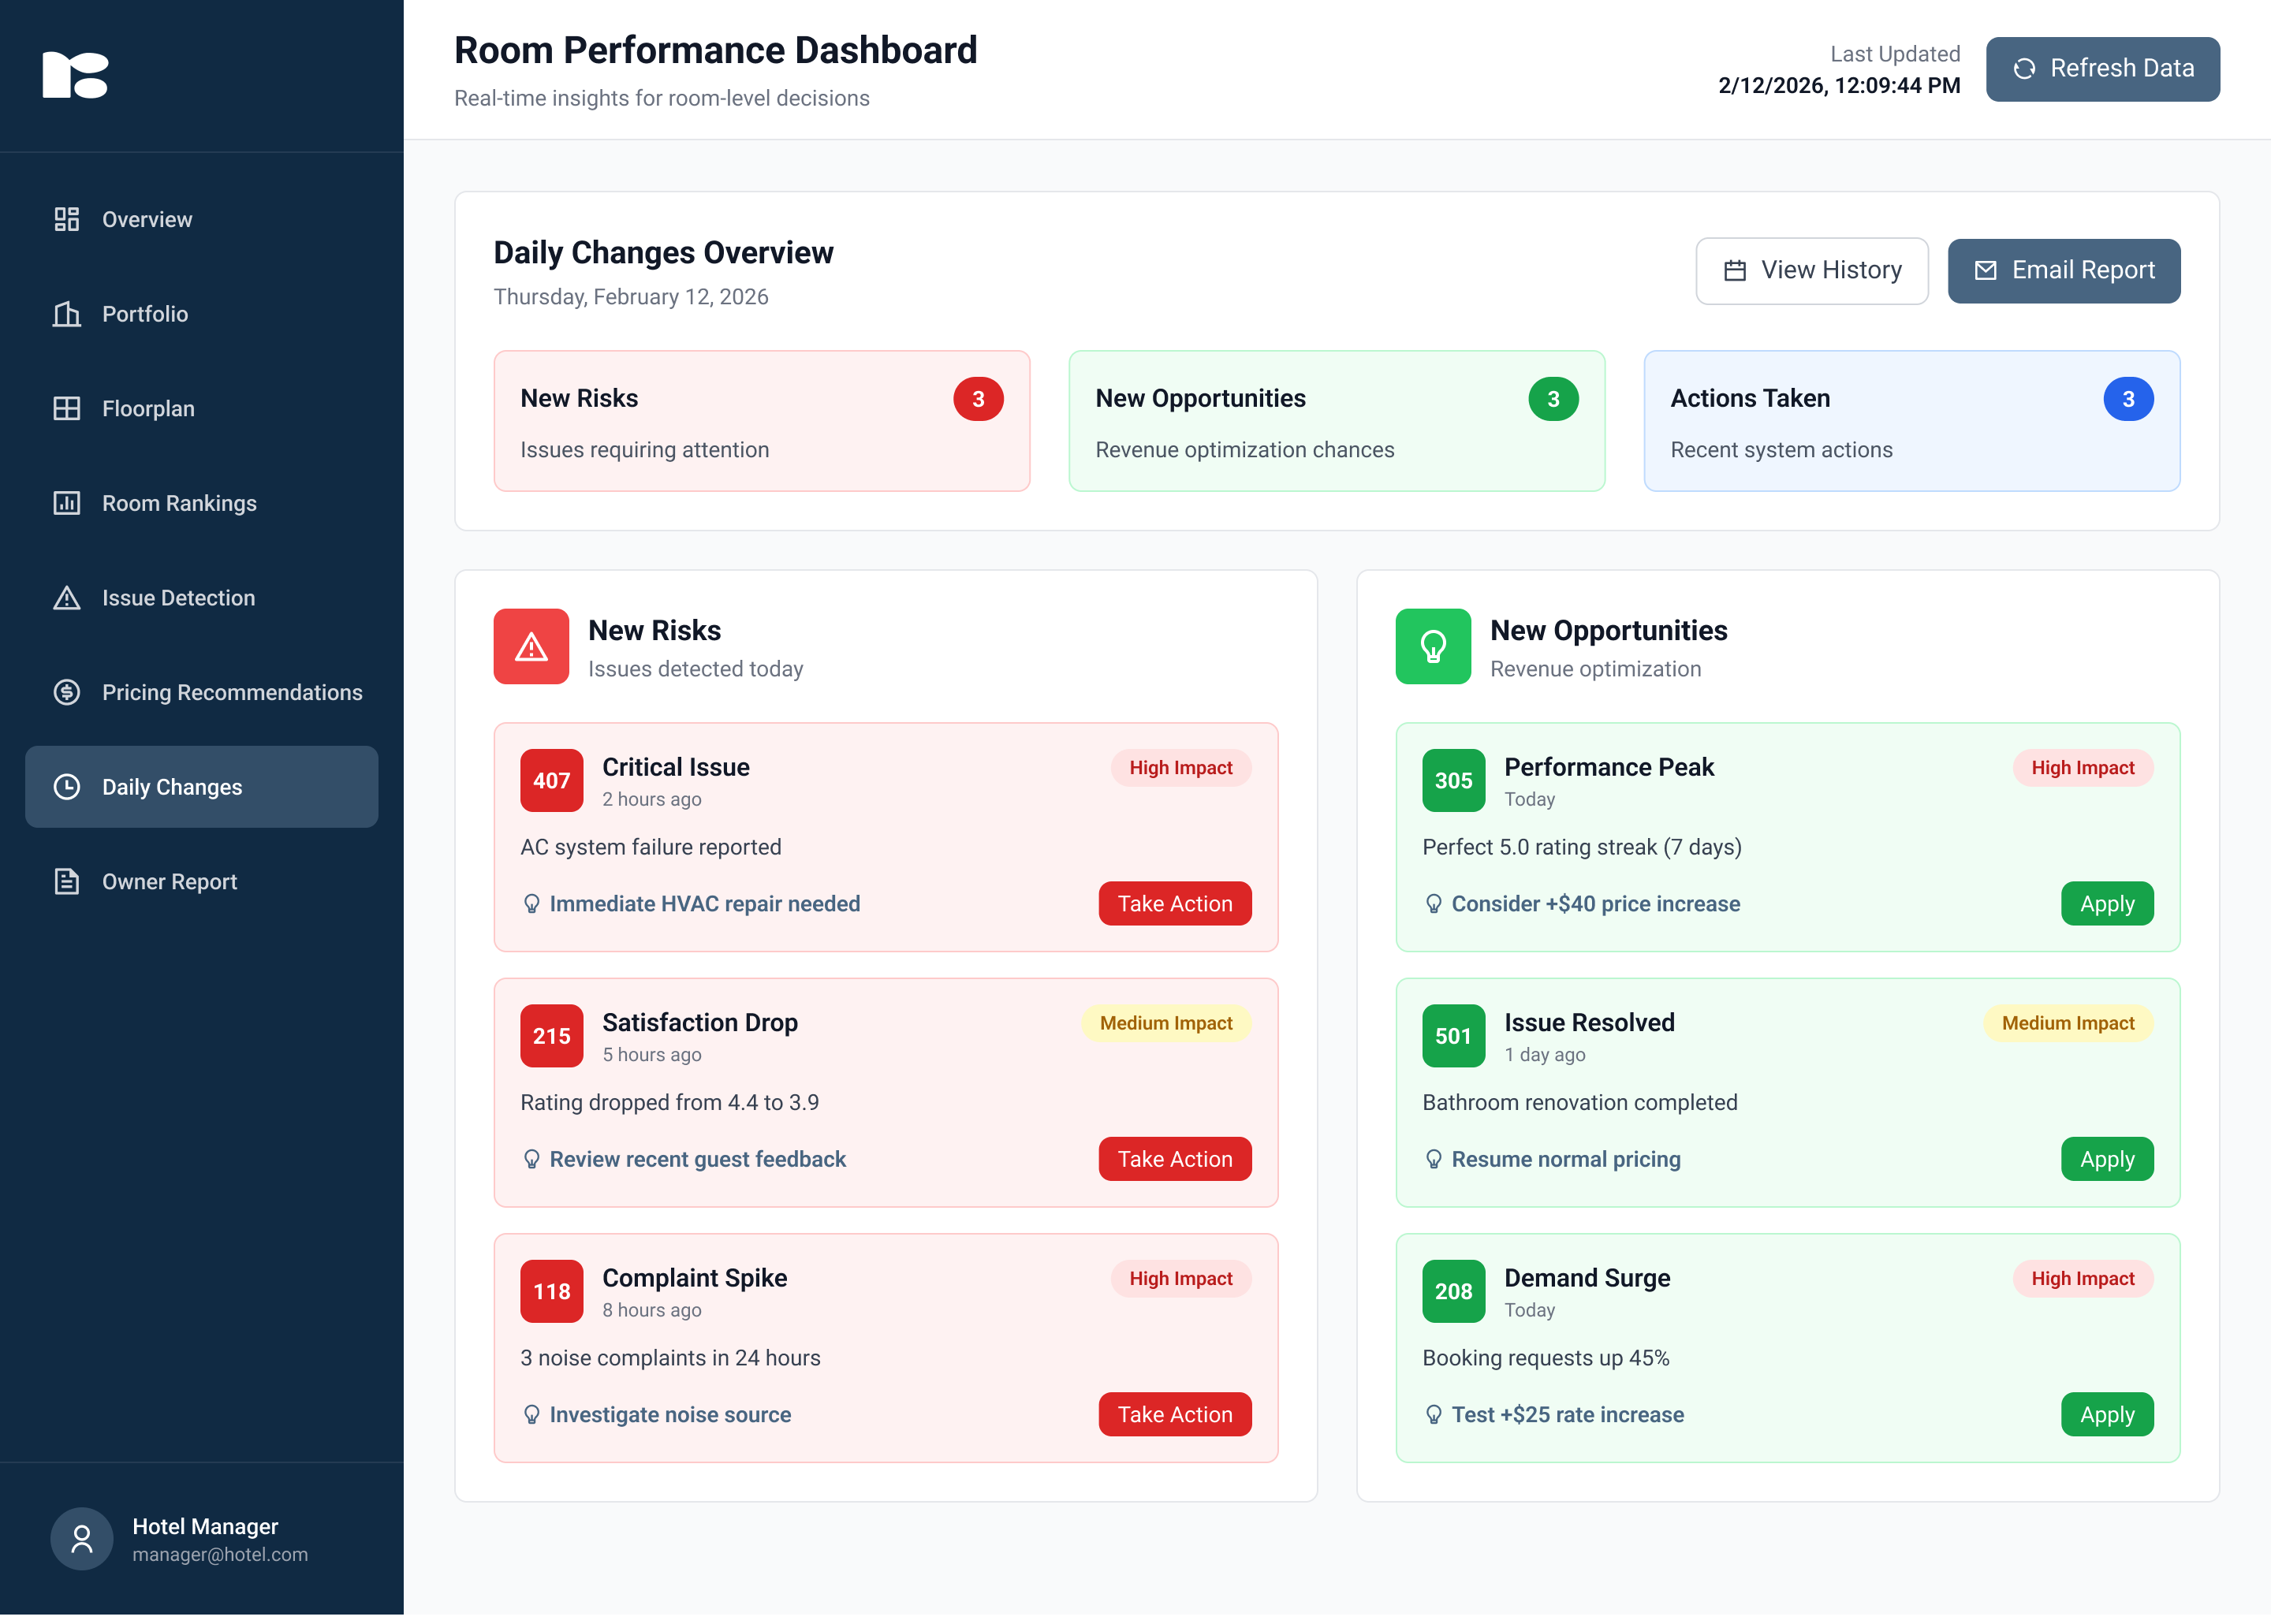Click the red New Risks warning icon
Screen dimensions: 2271x1624
[x=531, y=647]
